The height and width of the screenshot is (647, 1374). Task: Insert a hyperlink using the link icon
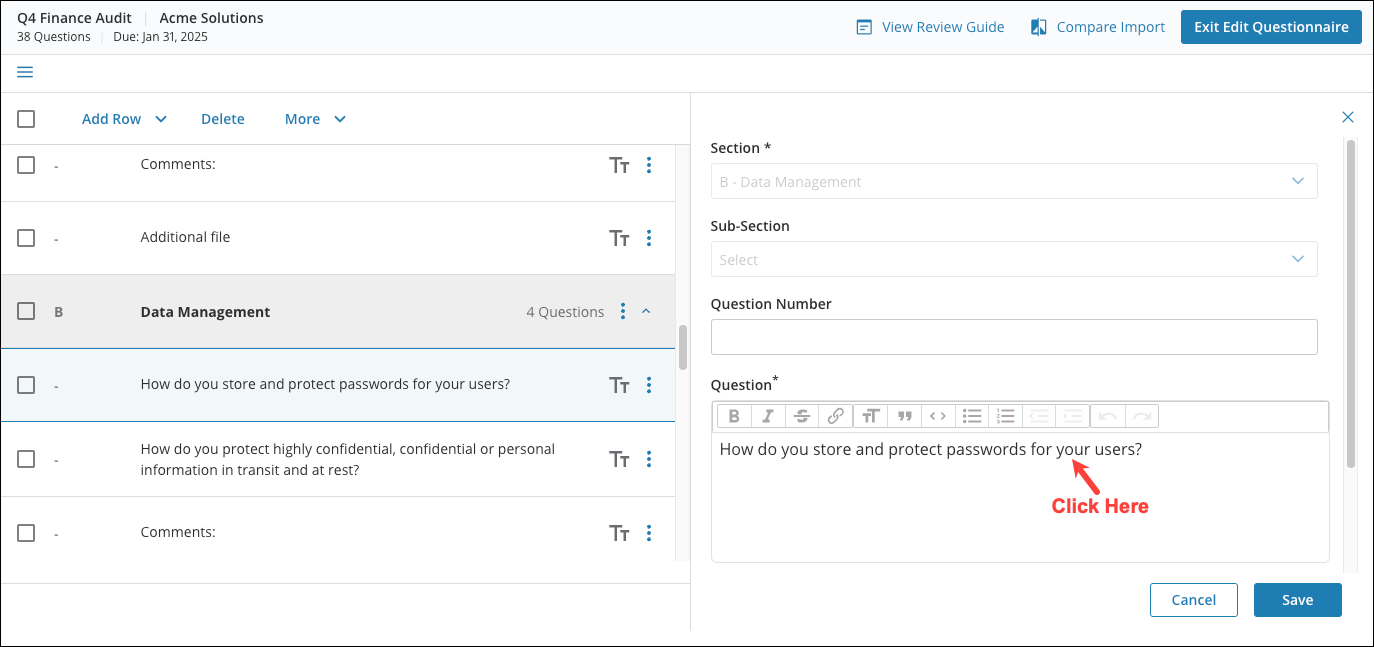(836, 415)
